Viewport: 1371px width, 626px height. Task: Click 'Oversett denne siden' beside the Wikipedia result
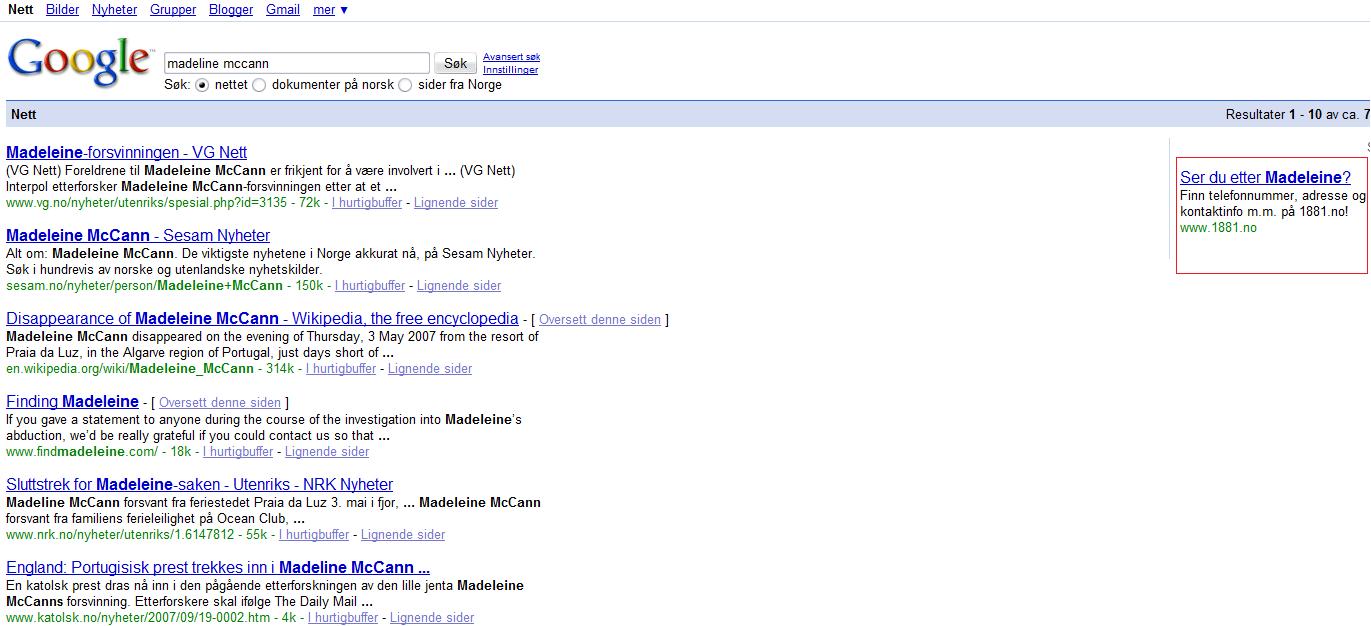(600, 320)
